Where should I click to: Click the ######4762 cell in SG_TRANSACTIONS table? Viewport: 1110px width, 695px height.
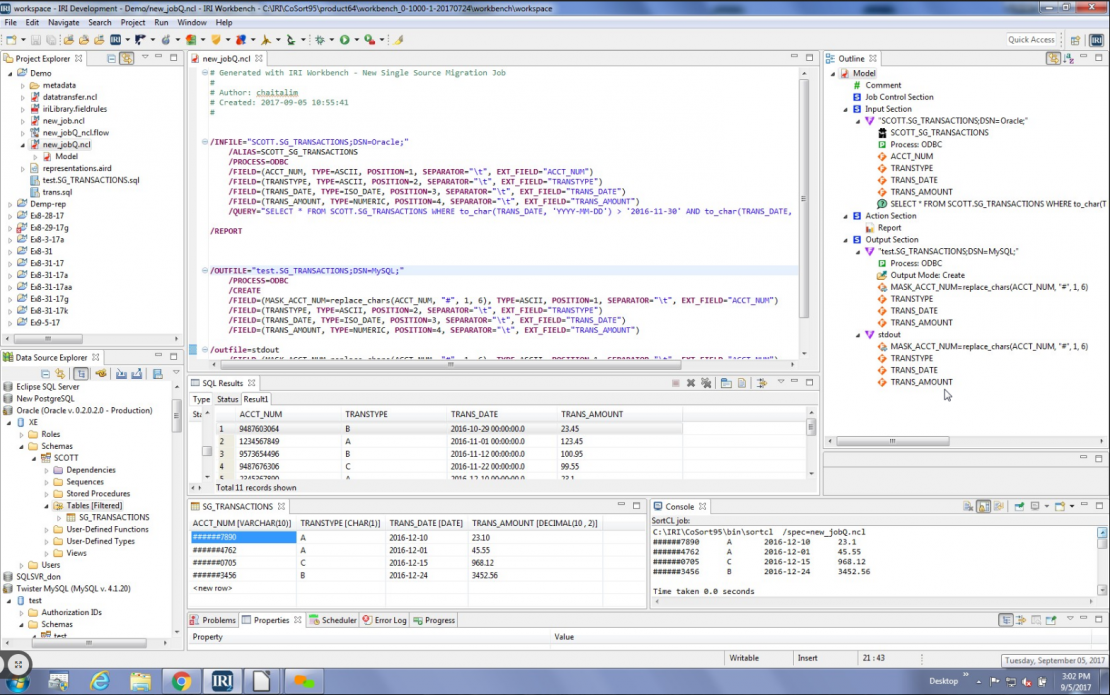[x=243, y=550]
